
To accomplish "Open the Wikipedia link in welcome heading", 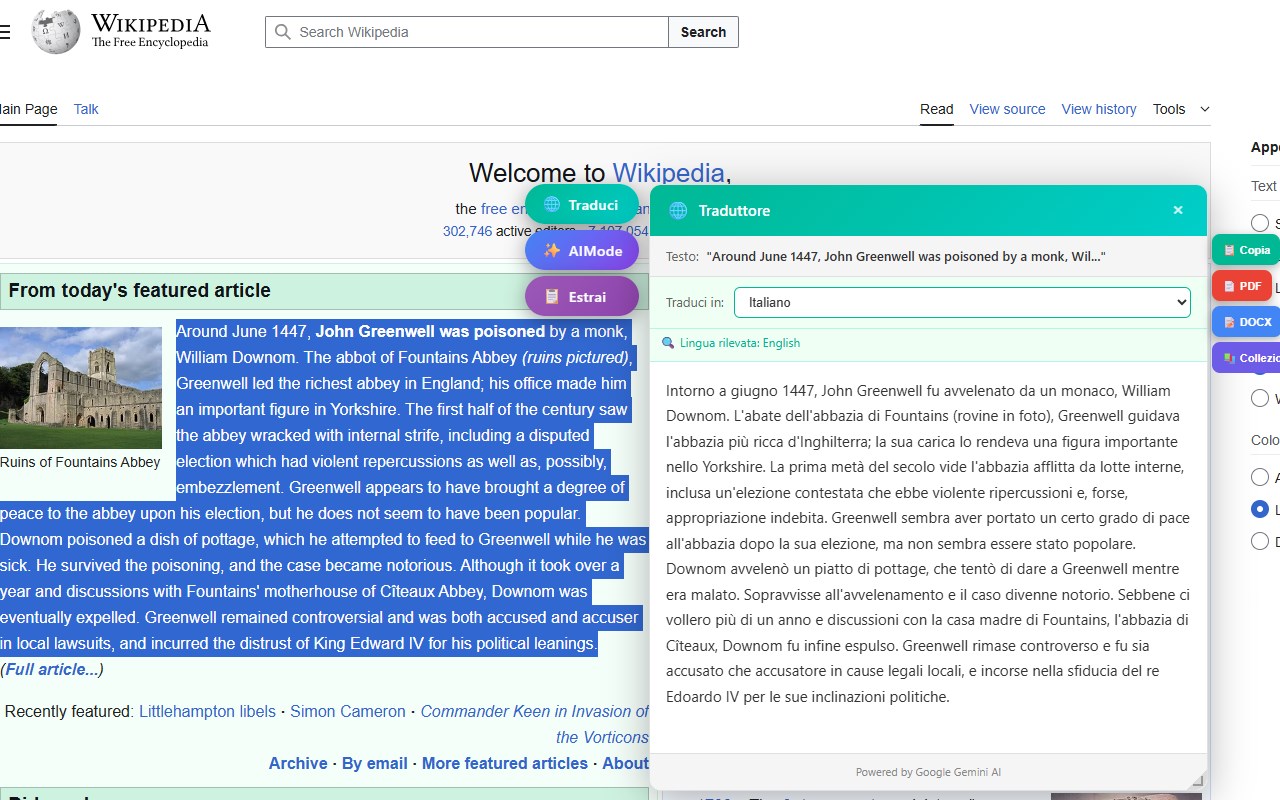I will pyautogui.click(x=668, y=173).
